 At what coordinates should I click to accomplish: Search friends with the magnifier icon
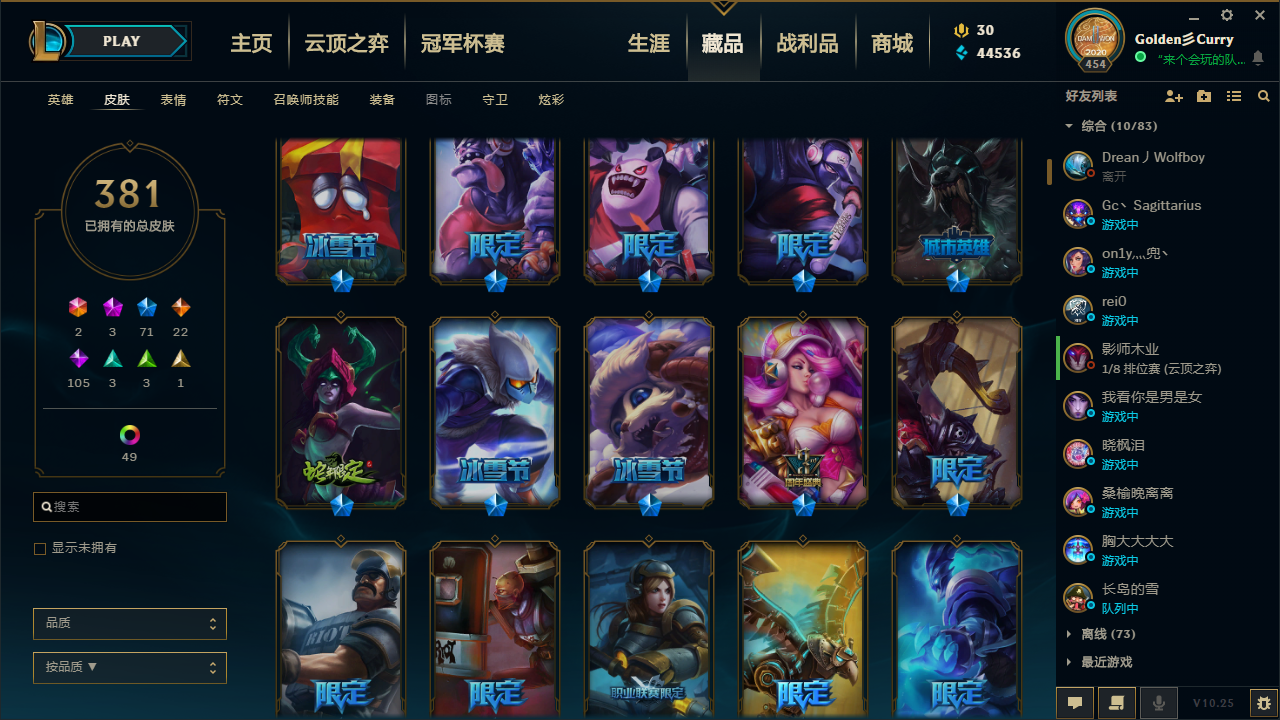(x=1264, y=96)
